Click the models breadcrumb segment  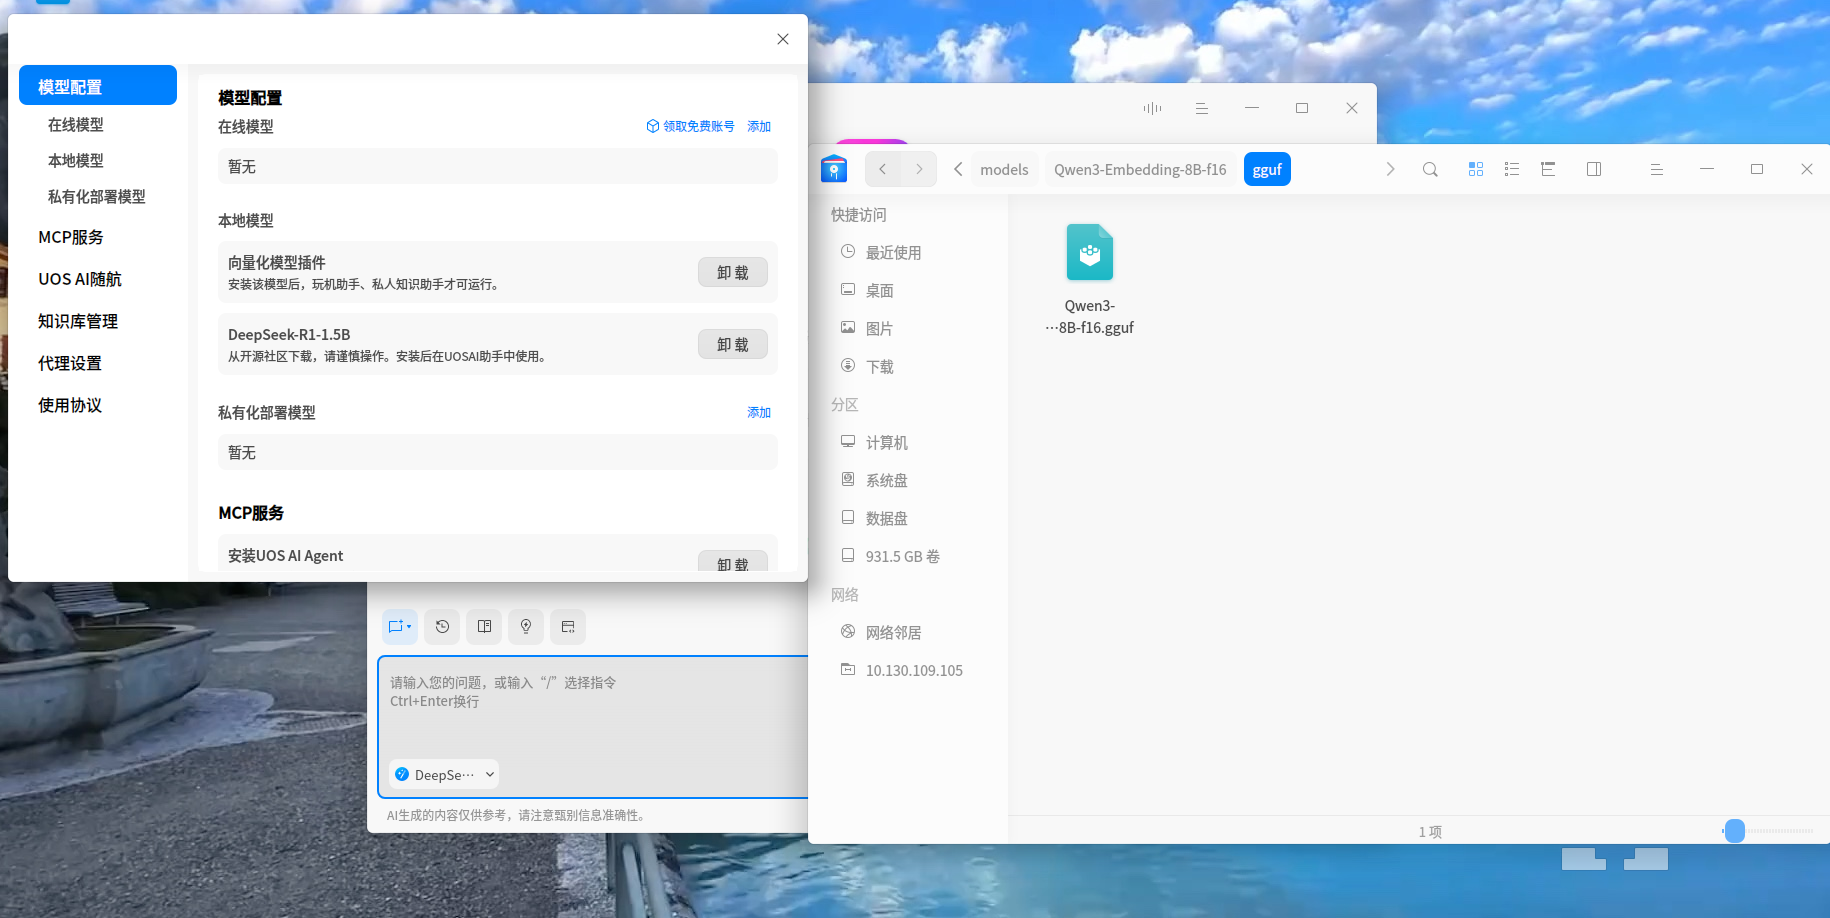pyautogui.click(x=1004, y=169)
